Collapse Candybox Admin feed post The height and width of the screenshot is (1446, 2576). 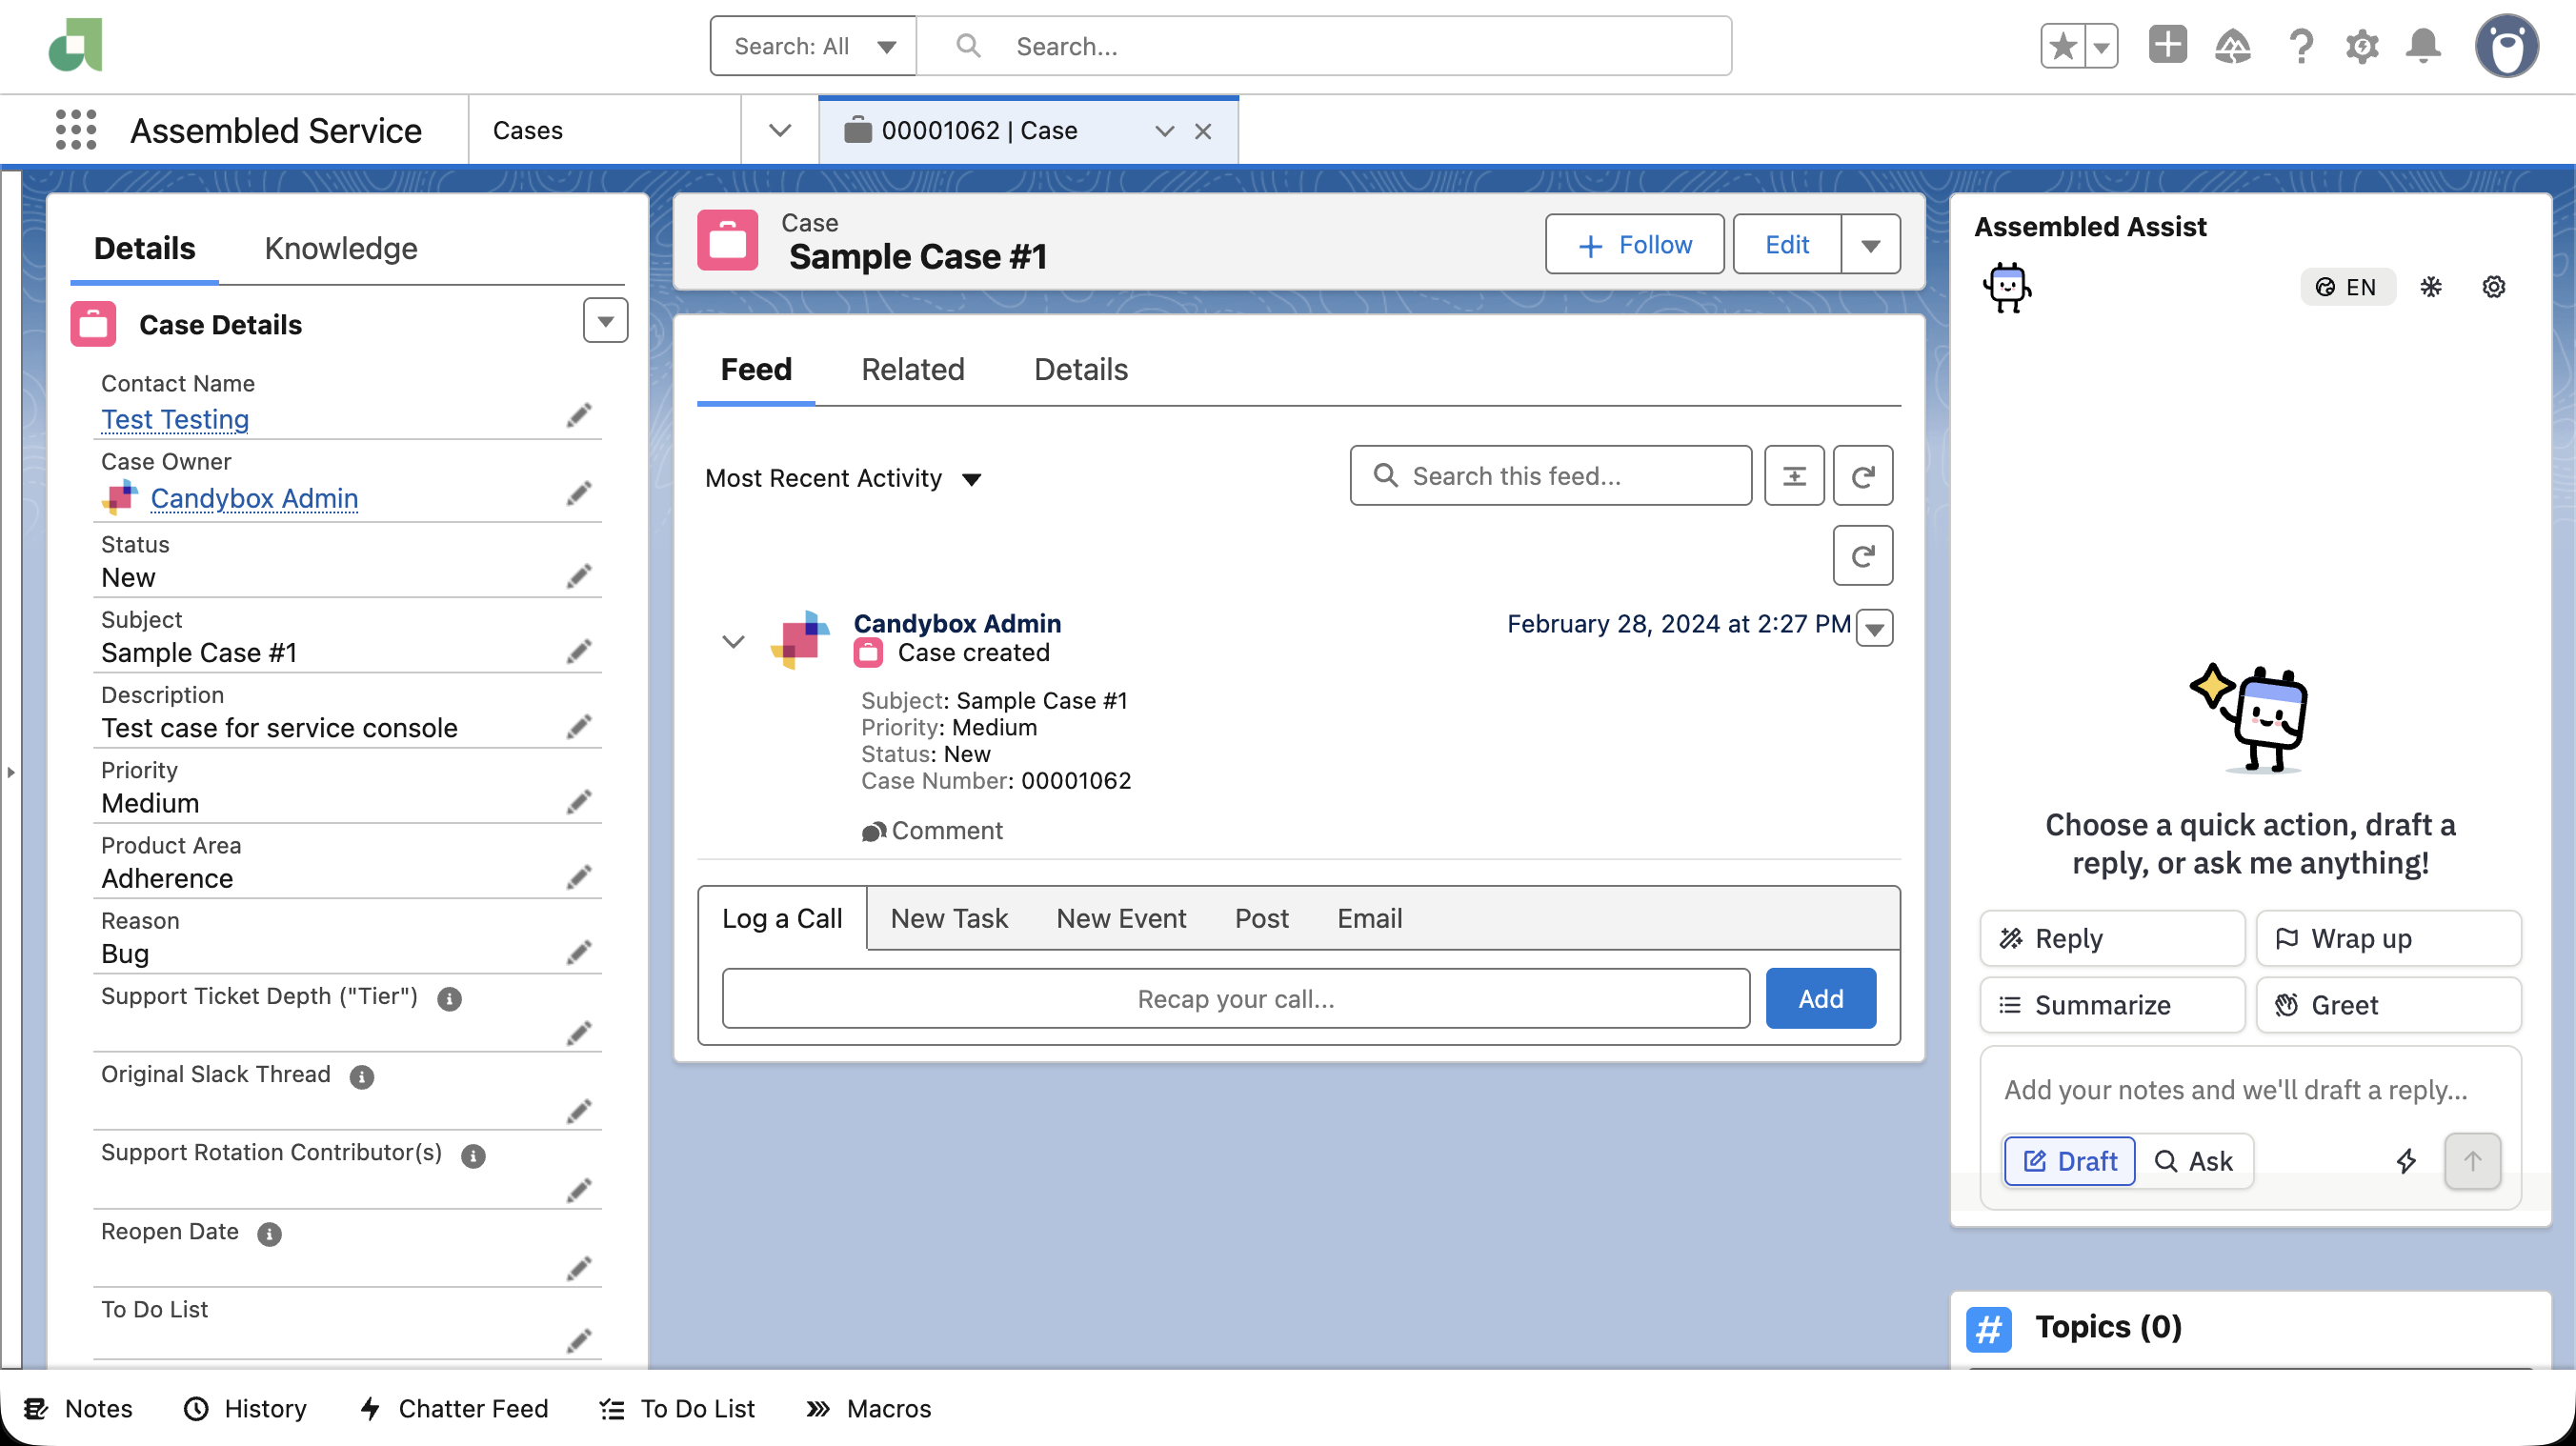[x=733, y=641]
